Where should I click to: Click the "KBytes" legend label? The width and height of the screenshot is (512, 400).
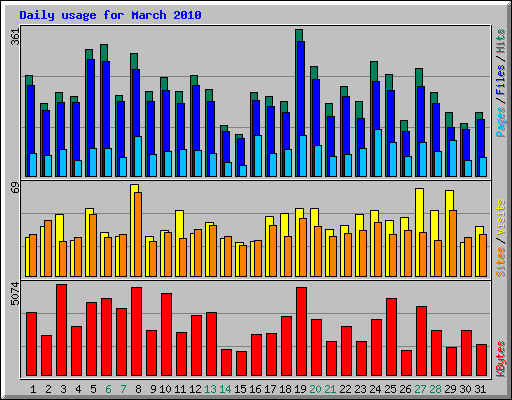[x=500, y=359]
